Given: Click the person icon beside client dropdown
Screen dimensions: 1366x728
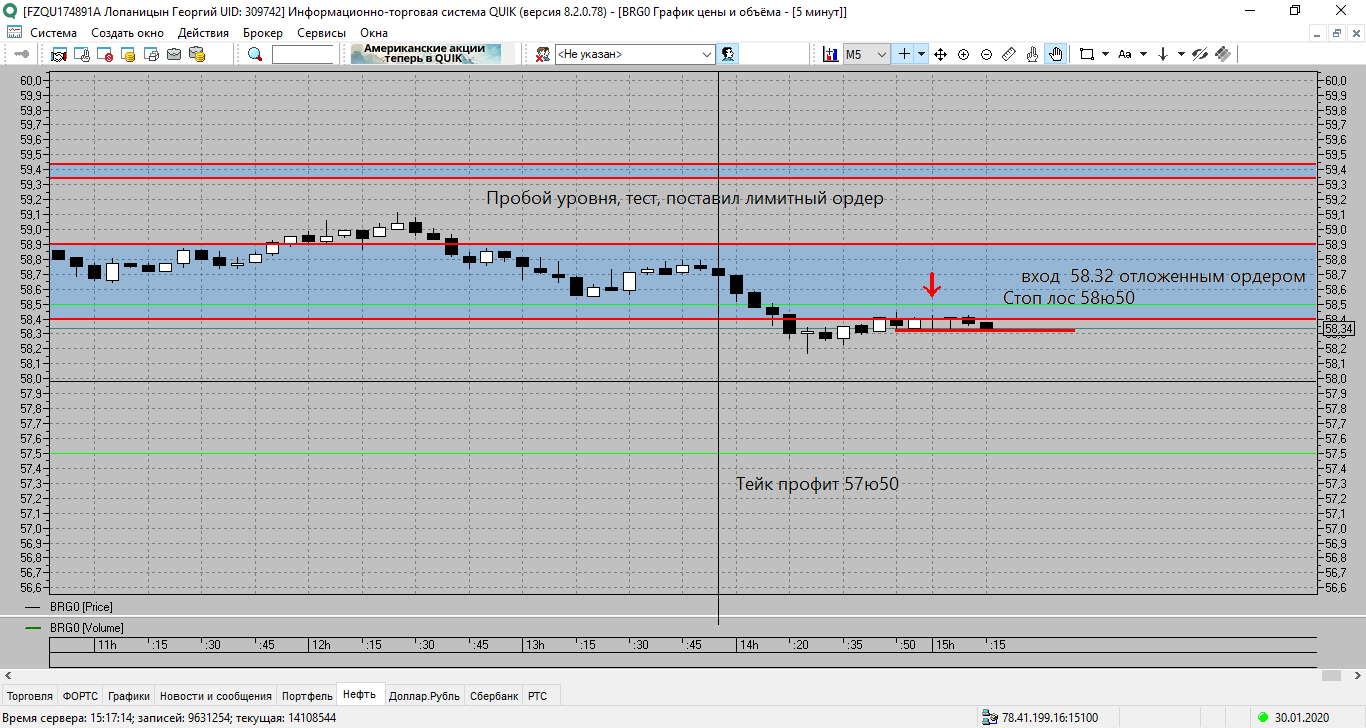Looking at the screenshot, I should [729, 54].
